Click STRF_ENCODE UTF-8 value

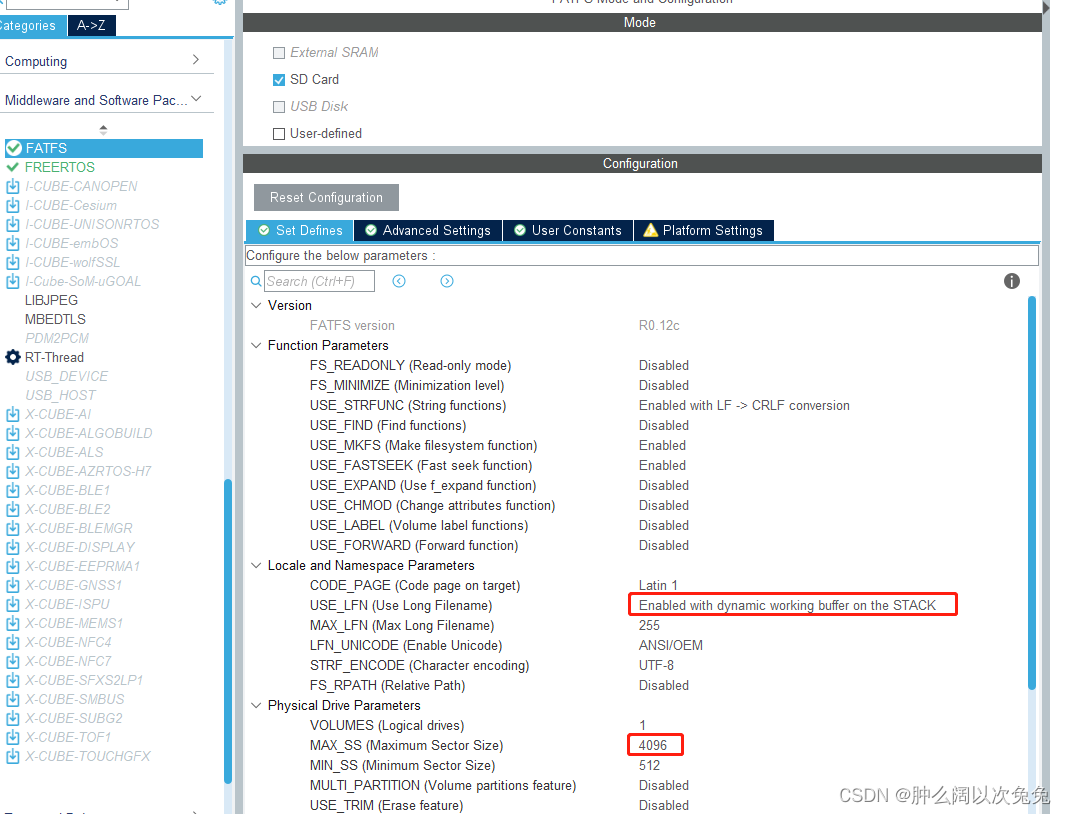[x=656, y=666]
